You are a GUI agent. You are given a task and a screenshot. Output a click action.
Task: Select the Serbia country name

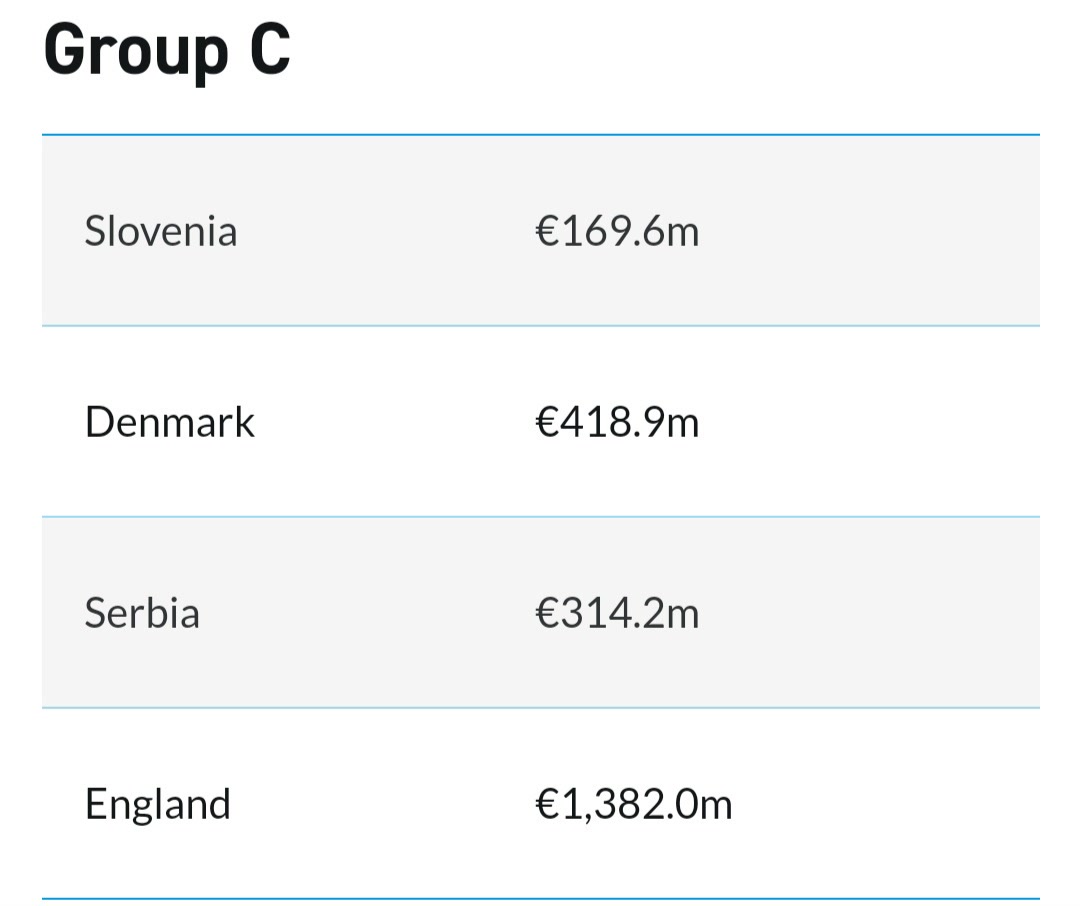coord(142,612)
